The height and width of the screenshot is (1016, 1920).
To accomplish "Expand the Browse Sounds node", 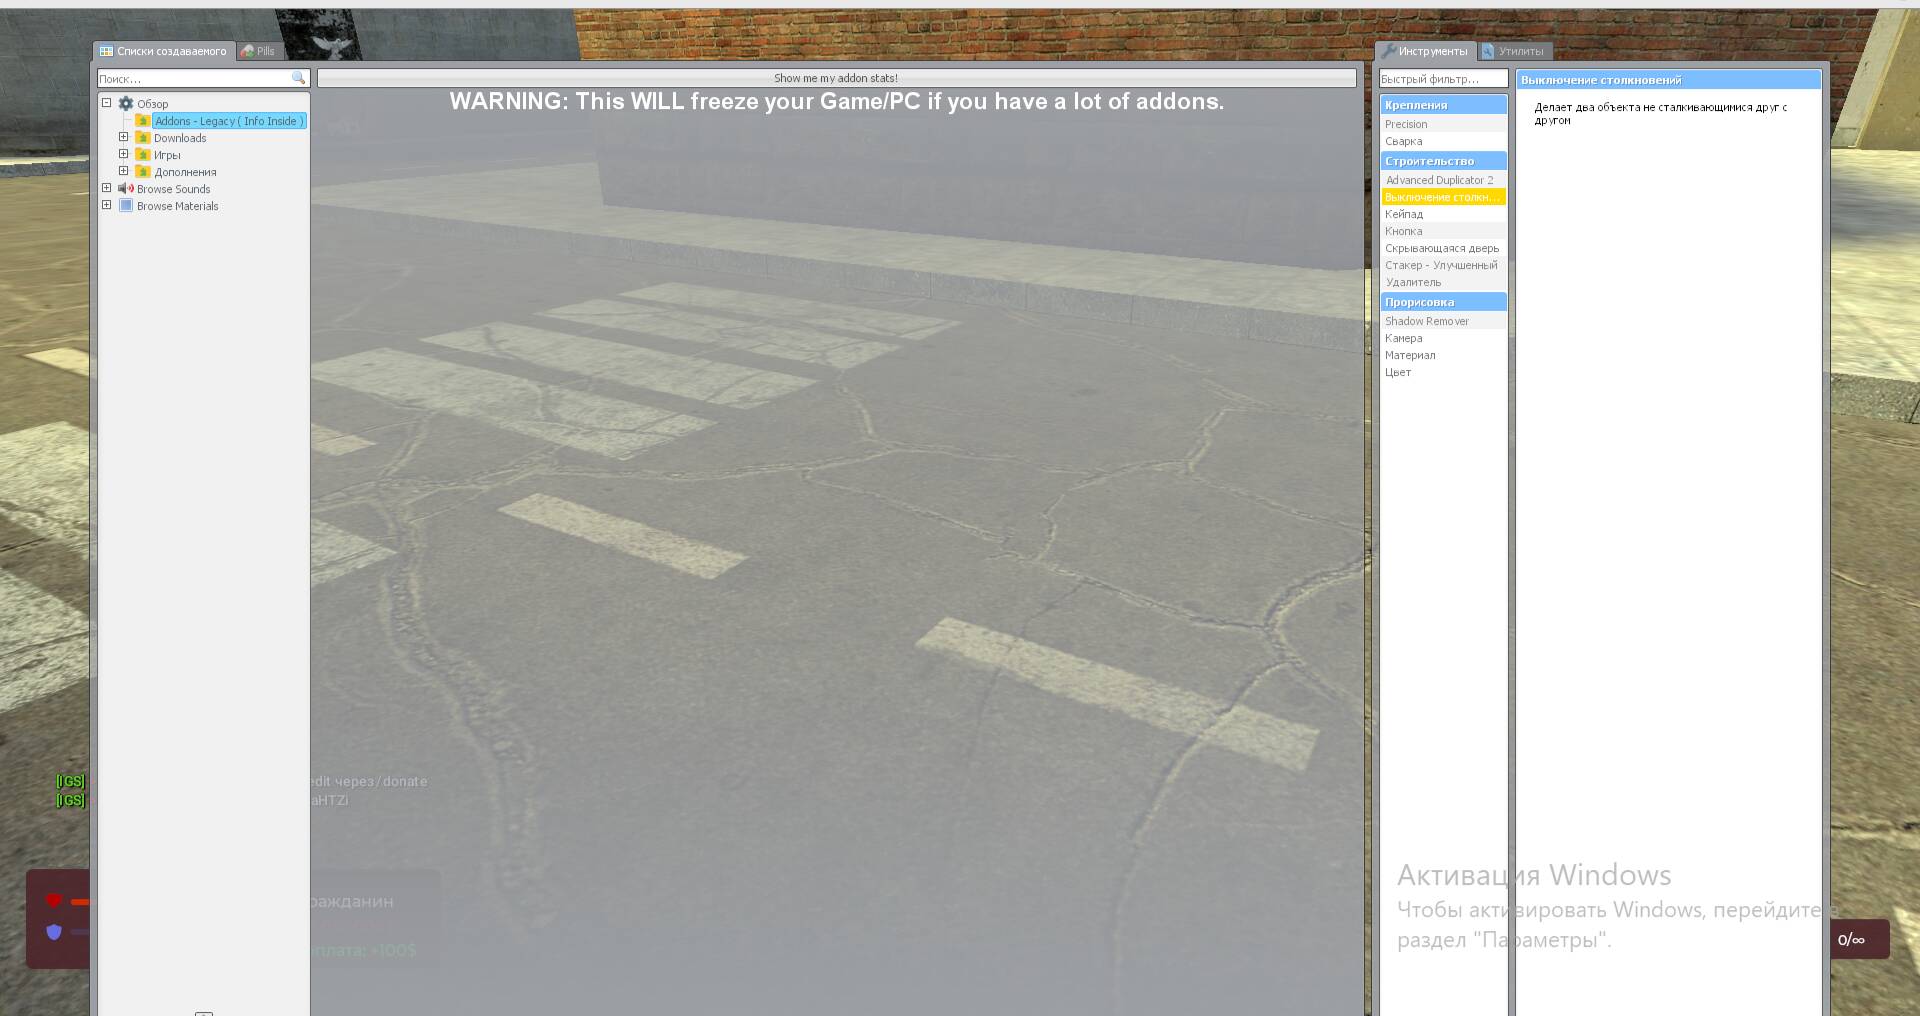I will coord(107,188).
